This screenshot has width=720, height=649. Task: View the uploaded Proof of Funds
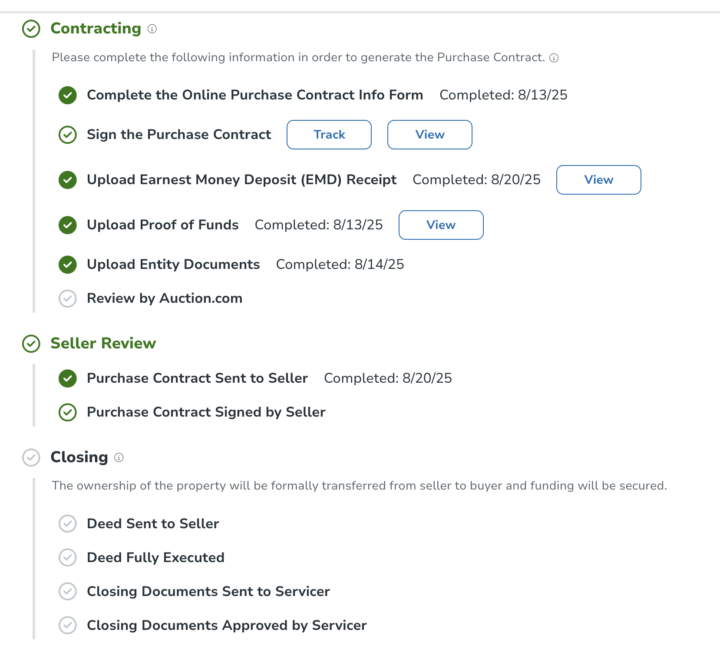pyautogui.click(x=440, y=225)
